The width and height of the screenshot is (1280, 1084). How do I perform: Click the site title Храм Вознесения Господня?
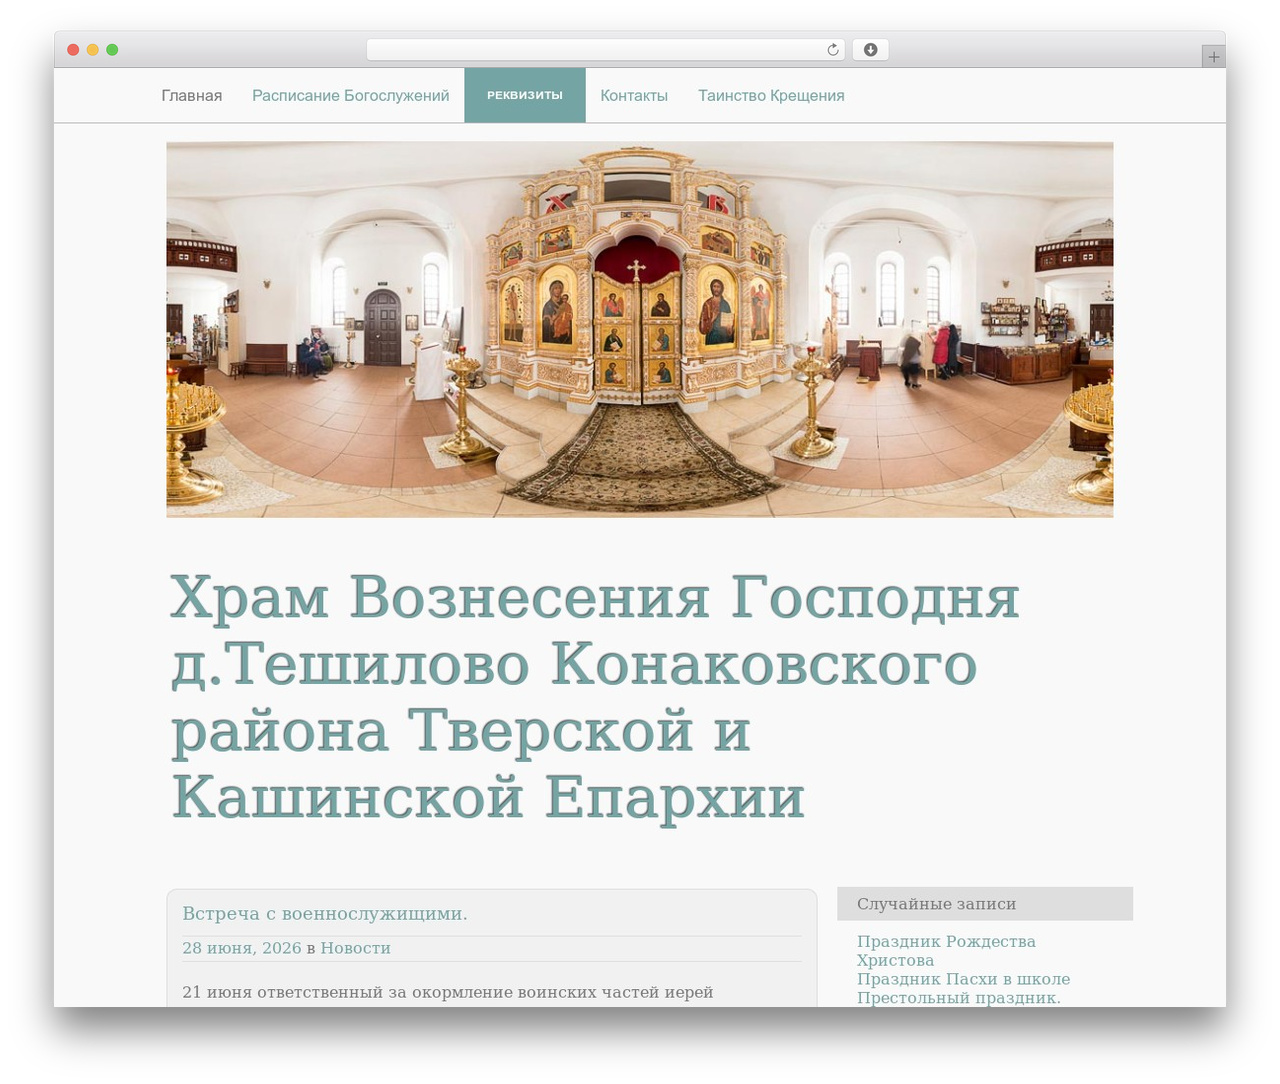595,697
